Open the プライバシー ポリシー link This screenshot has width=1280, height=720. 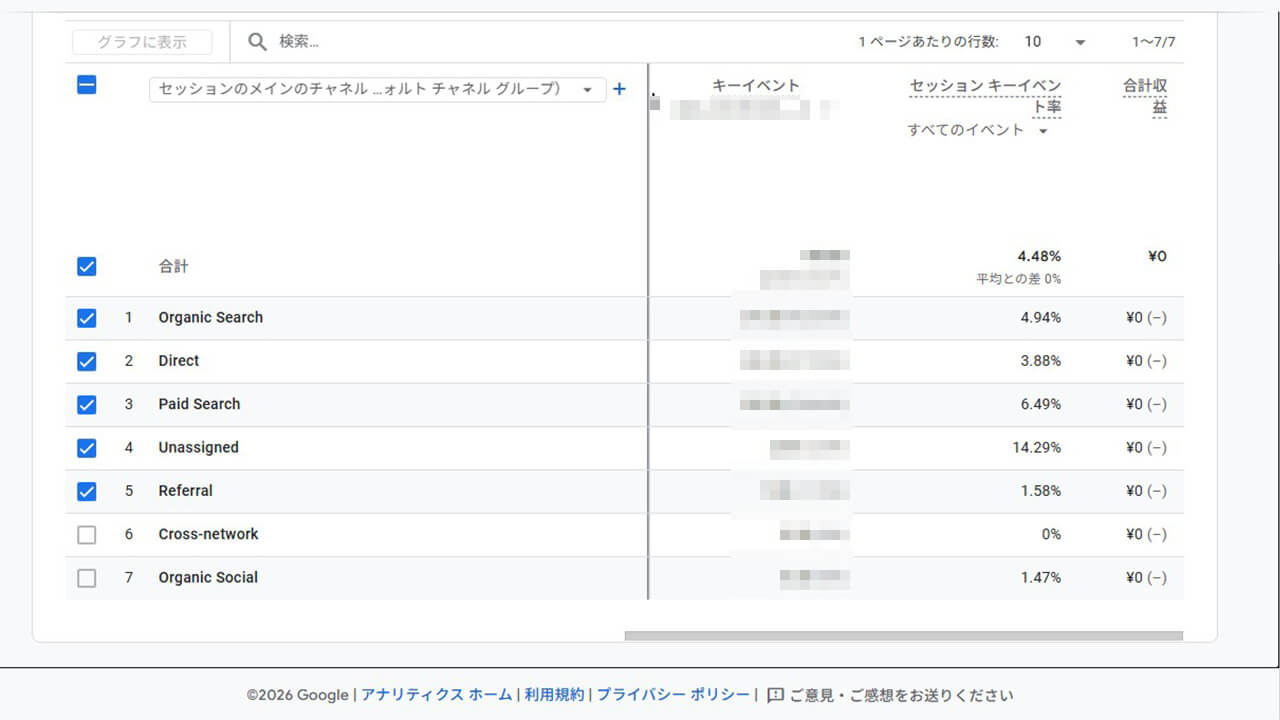point(673,695)
